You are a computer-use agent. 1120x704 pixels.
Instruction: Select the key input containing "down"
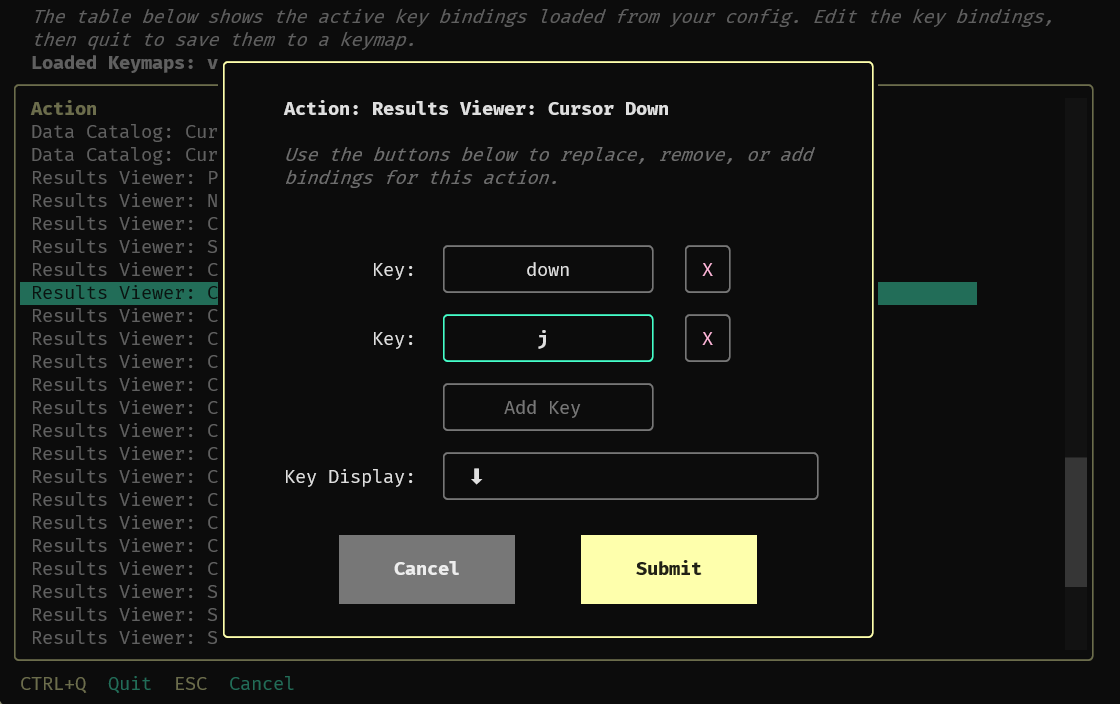click(548, 269)
